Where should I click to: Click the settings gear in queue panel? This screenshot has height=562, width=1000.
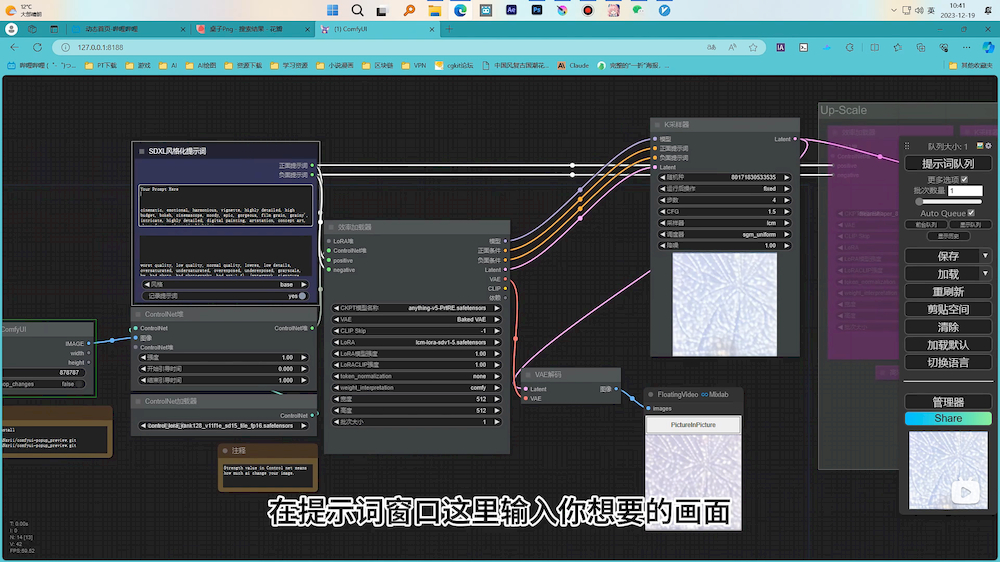coord(988,147)
